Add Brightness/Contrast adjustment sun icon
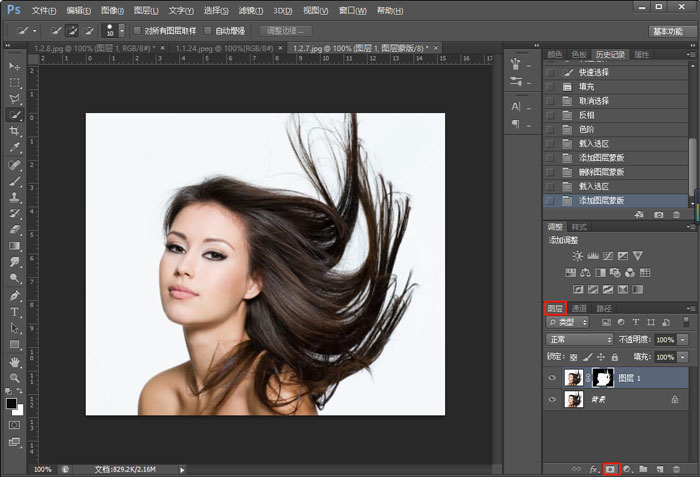700x477 pixels. click(x=577, y=256)
